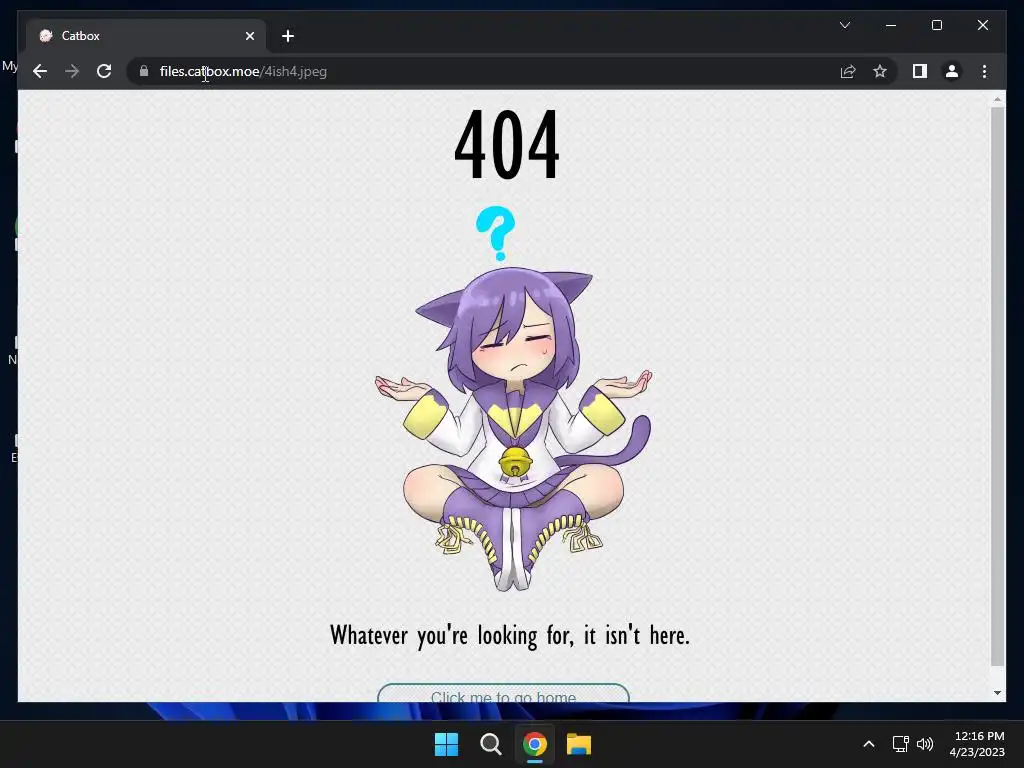
Task: Expand the tab search dropdown arrow
Action: 844,25
